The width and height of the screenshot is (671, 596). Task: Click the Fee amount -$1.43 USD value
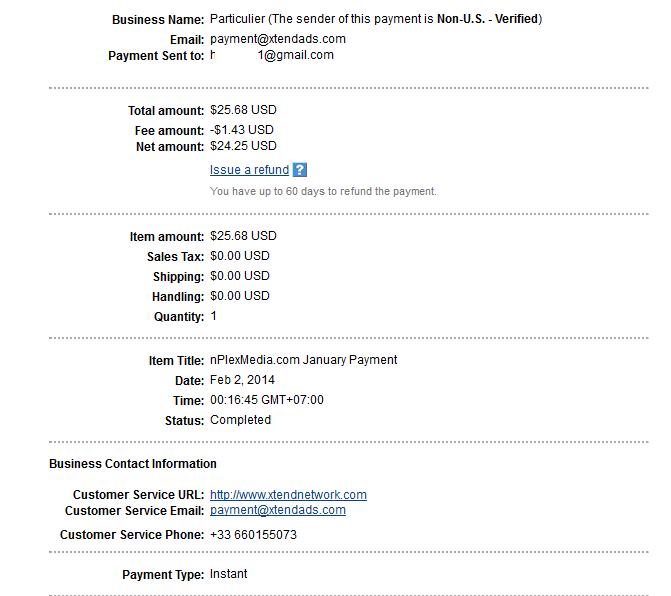(241, 130)
